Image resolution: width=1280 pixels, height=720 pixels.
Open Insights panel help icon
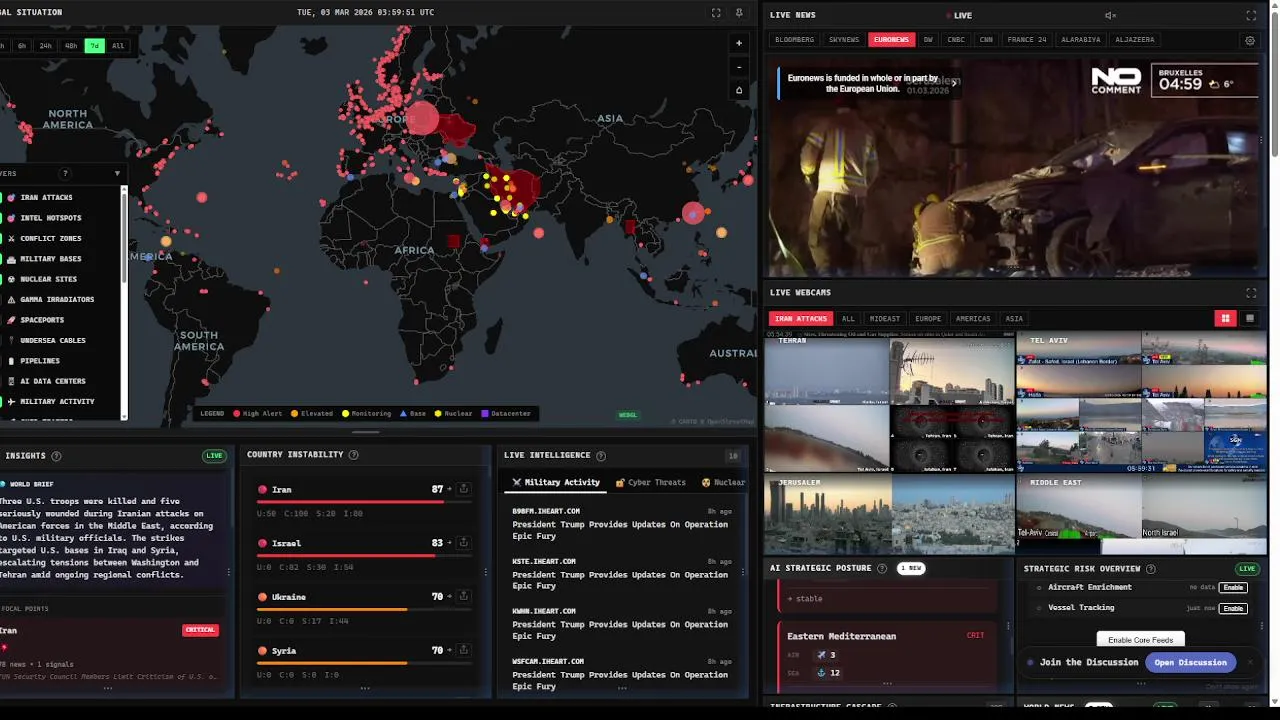[x=56, y=456]
